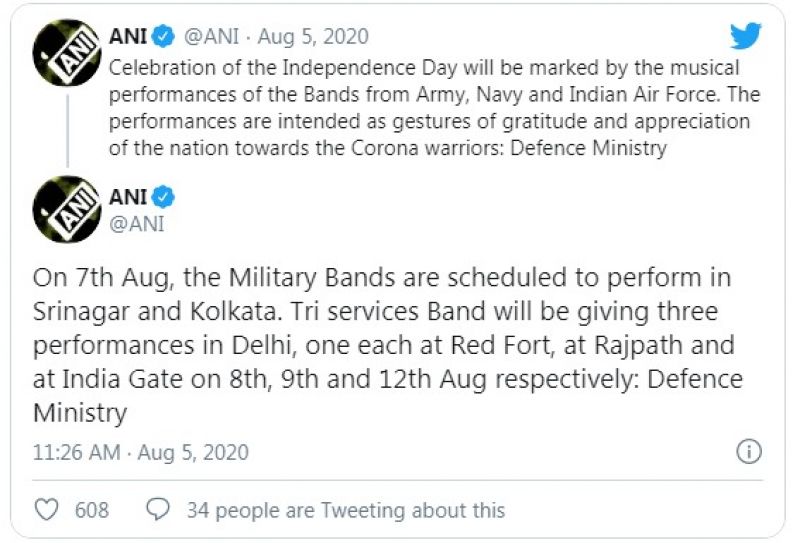Open "34 people are Tweeting about this"
This screenshot has height=543, width=800.
(x=345, y=510)
